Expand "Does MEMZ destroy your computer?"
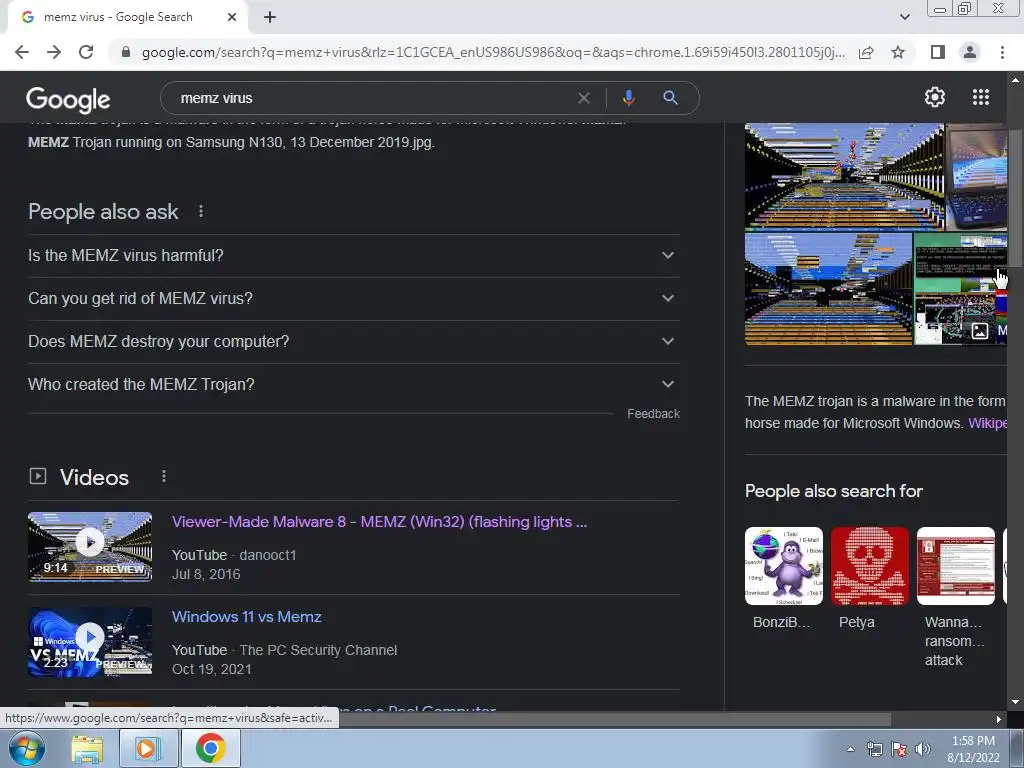1024x768 pixels. coord(353,342)
